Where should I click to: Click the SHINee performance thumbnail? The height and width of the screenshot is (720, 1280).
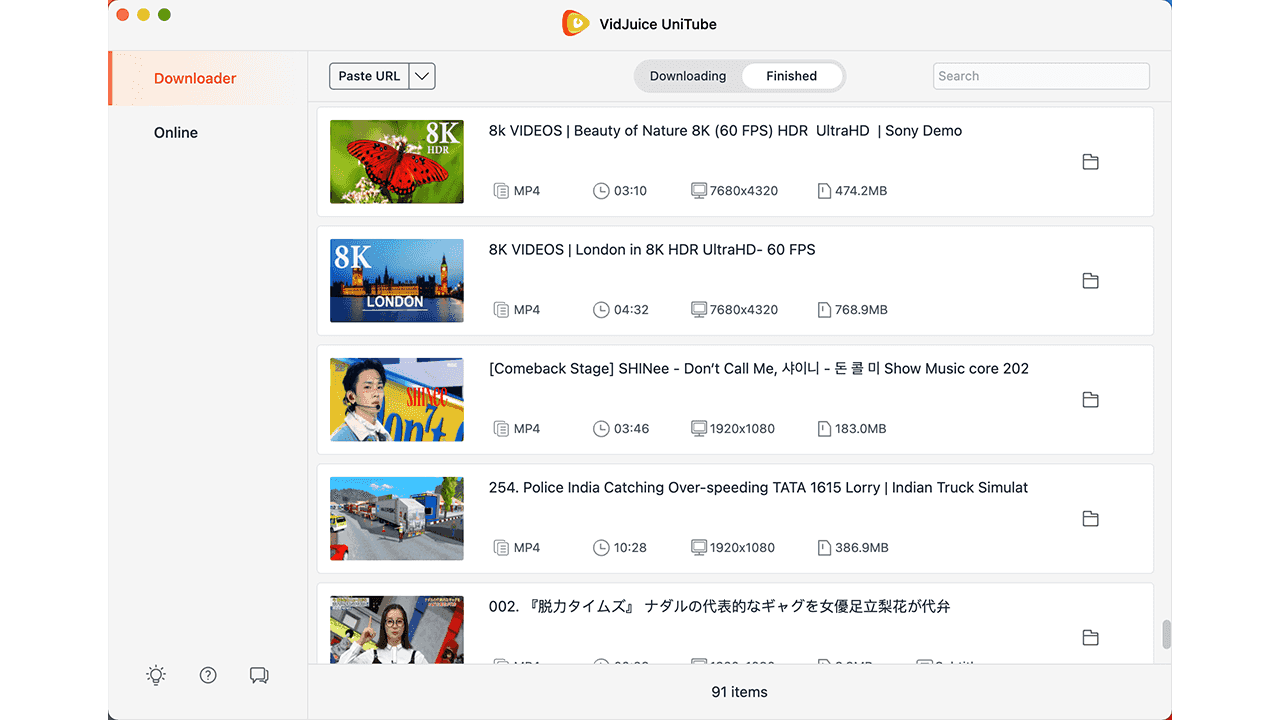click(x=397, y=400)
